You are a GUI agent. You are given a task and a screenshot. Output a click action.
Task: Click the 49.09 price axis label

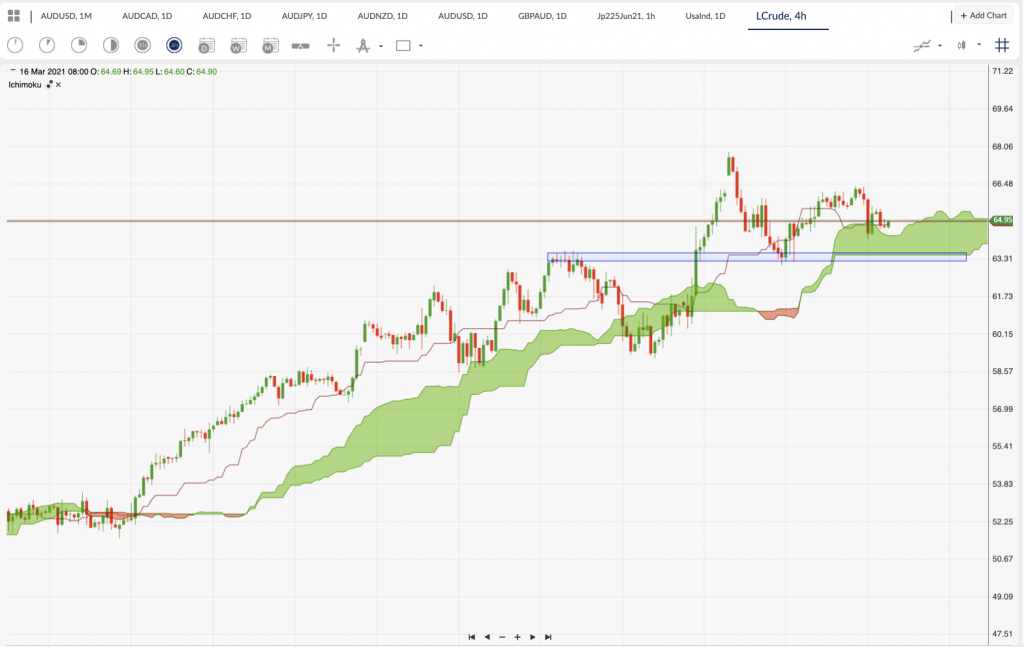click(x=1002, y=596)
